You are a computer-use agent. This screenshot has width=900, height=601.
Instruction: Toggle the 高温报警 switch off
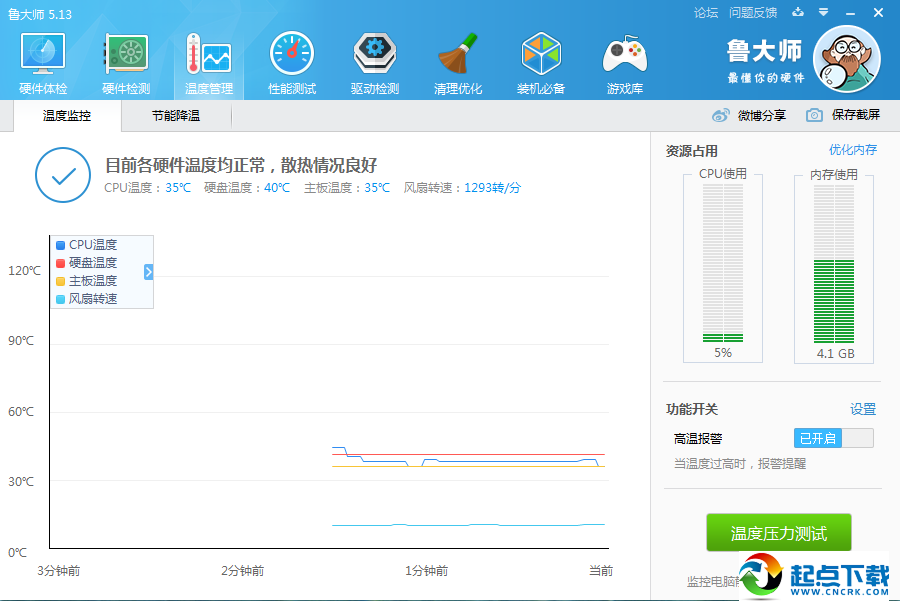coord(833,438)
